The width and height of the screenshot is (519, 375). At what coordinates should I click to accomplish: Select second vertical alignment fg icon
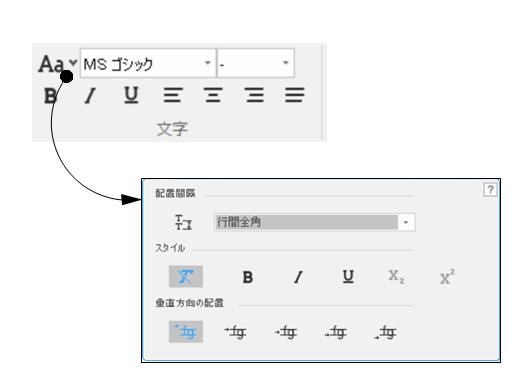click(235, 332)
